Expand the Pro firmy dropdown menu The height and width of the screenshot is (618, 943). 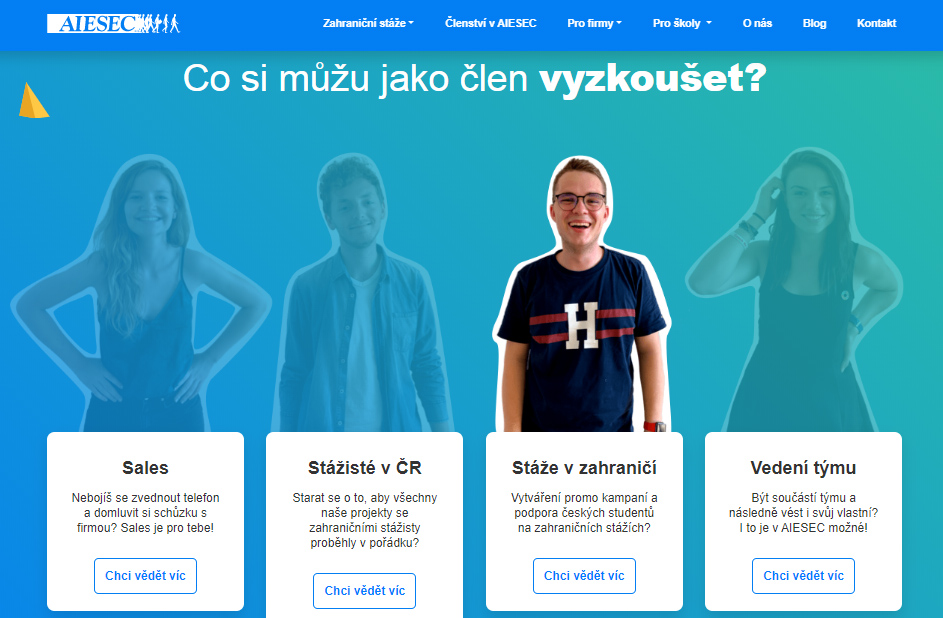pyautogui.click(x=594, y=23)
